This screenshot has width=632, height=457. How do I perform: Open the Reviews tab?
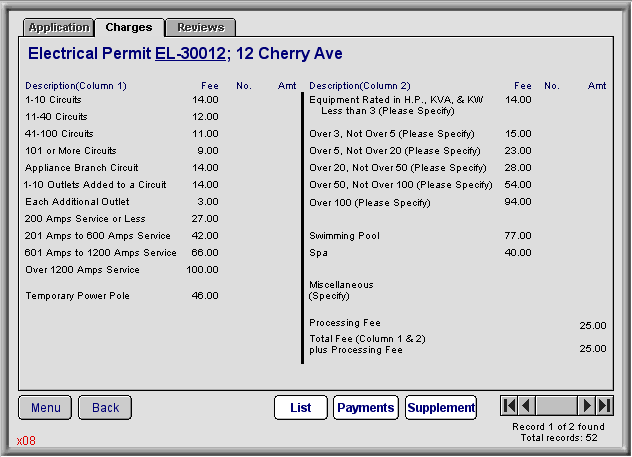201,27
